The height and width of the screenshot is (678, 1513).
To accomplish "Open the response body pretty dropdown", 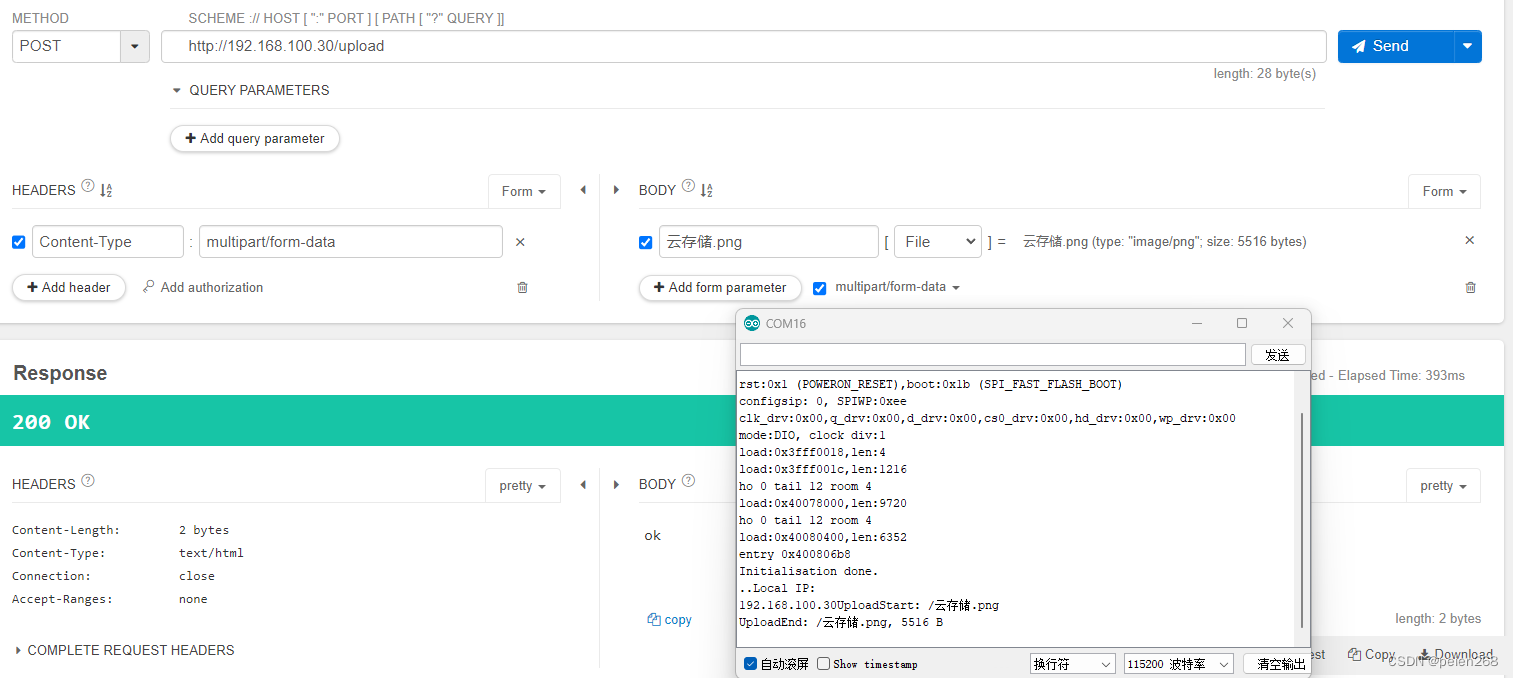I will 1443,485.
